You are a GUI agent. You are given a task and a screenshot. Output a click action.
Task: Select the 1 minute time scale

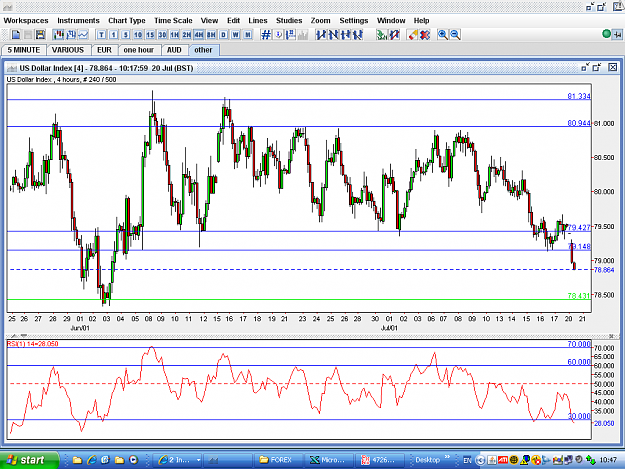(114, 35)
